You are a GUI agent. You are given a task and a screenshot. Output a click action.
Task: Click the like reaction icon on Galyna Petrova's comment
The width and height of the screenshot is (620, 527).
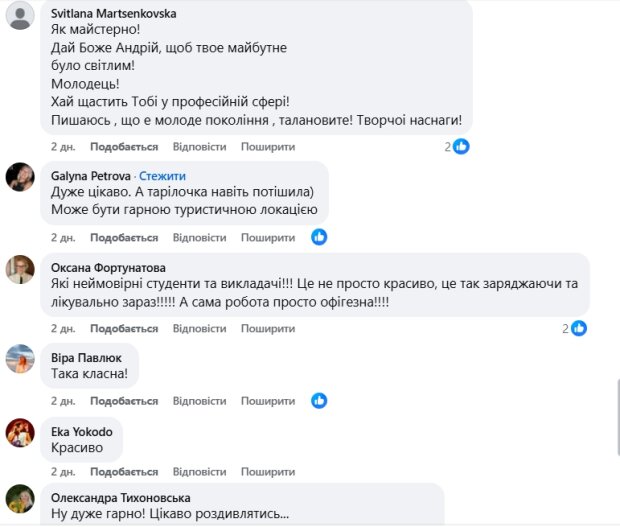(x=319, y=237)
